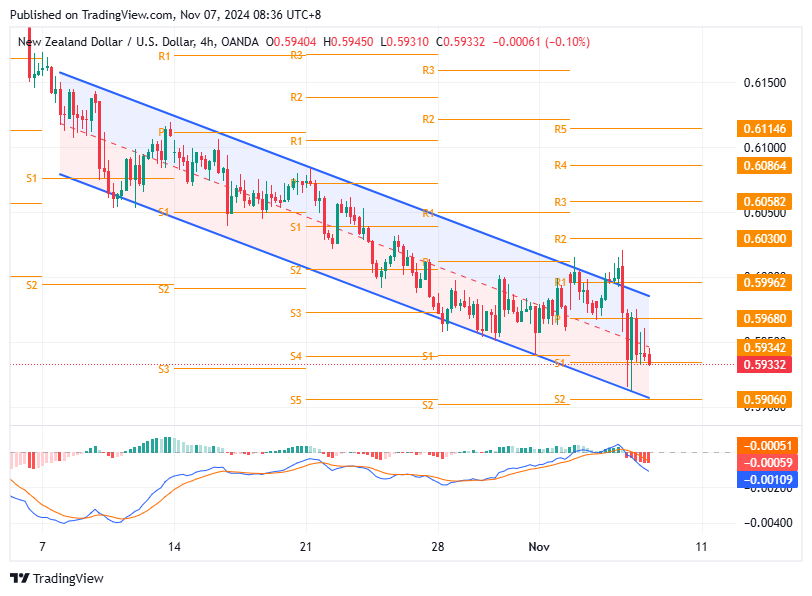
Task: Select the 0.60300 orange price label
Action: pos(764,239)
